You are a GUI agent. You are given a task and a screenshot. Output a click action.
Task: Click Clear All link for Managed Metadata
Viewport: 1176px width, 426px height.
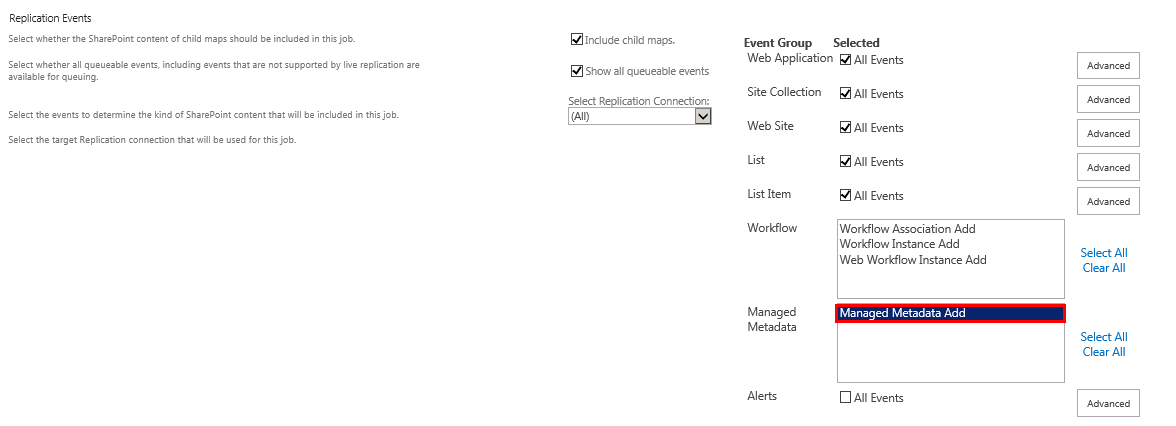(1104, 352)
